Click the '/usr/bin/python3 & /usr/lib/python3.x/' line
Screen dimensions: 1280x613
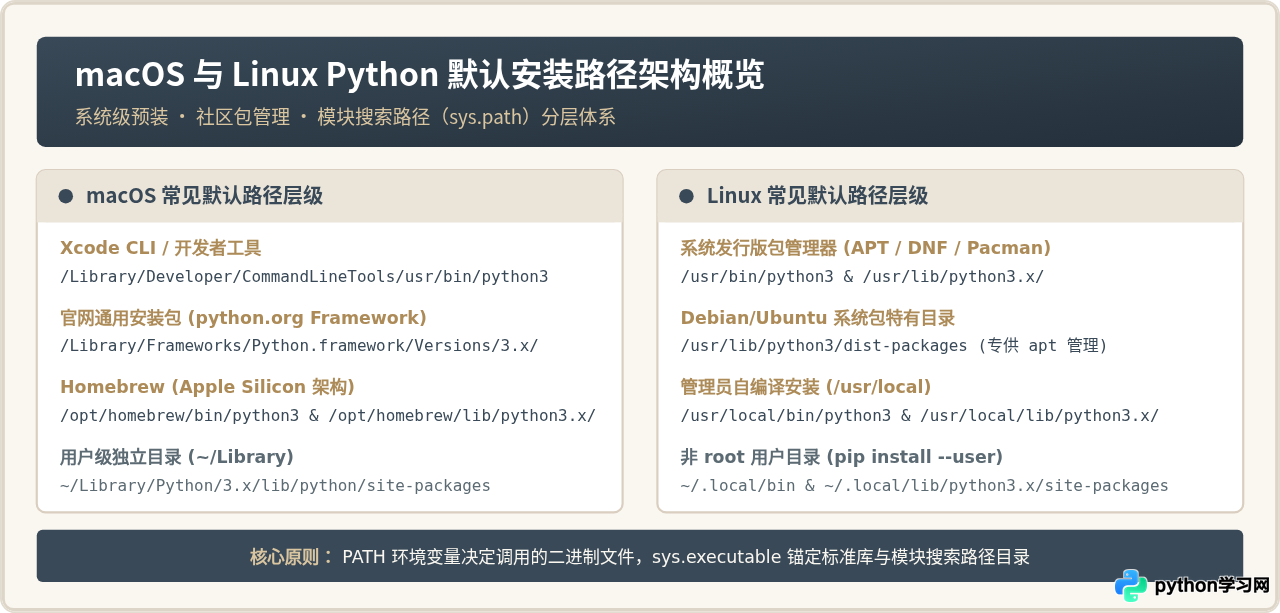[862, 277]
